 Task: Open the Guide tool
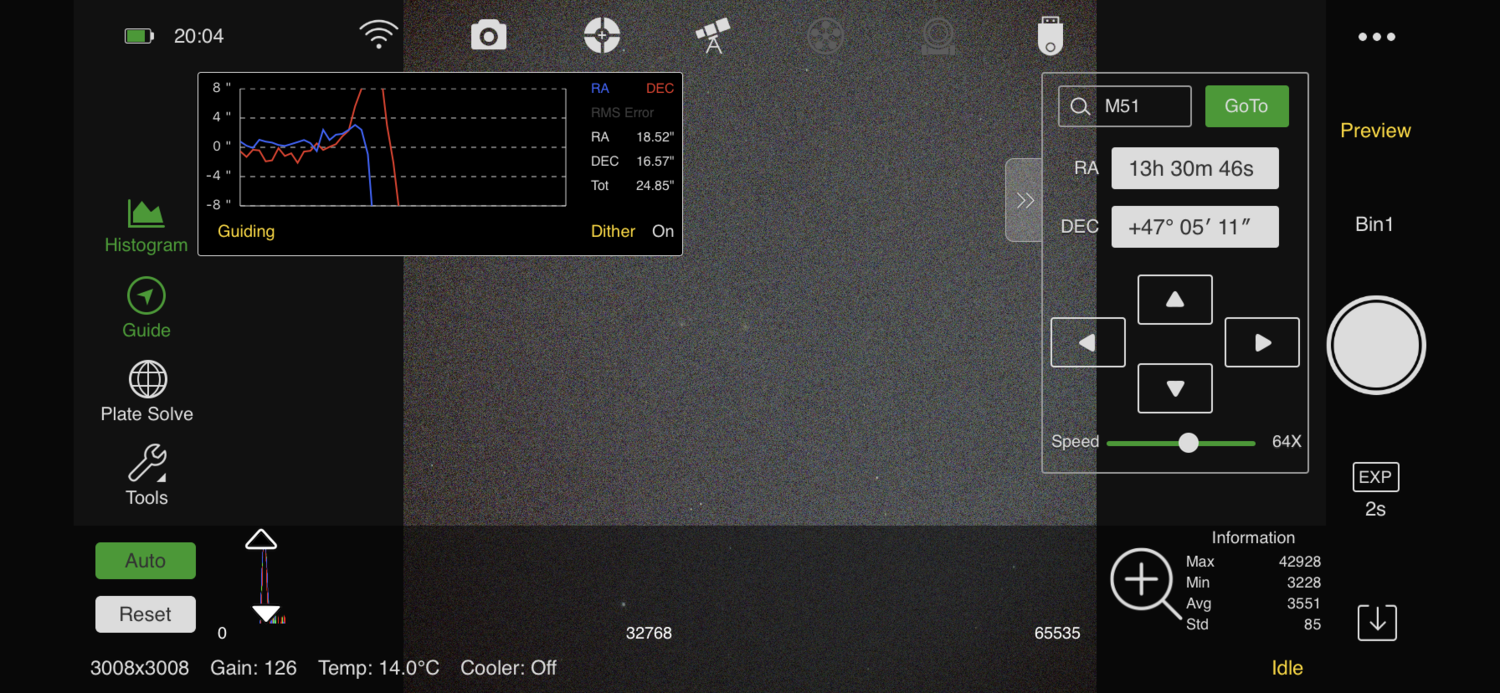[x=146, y=308]
